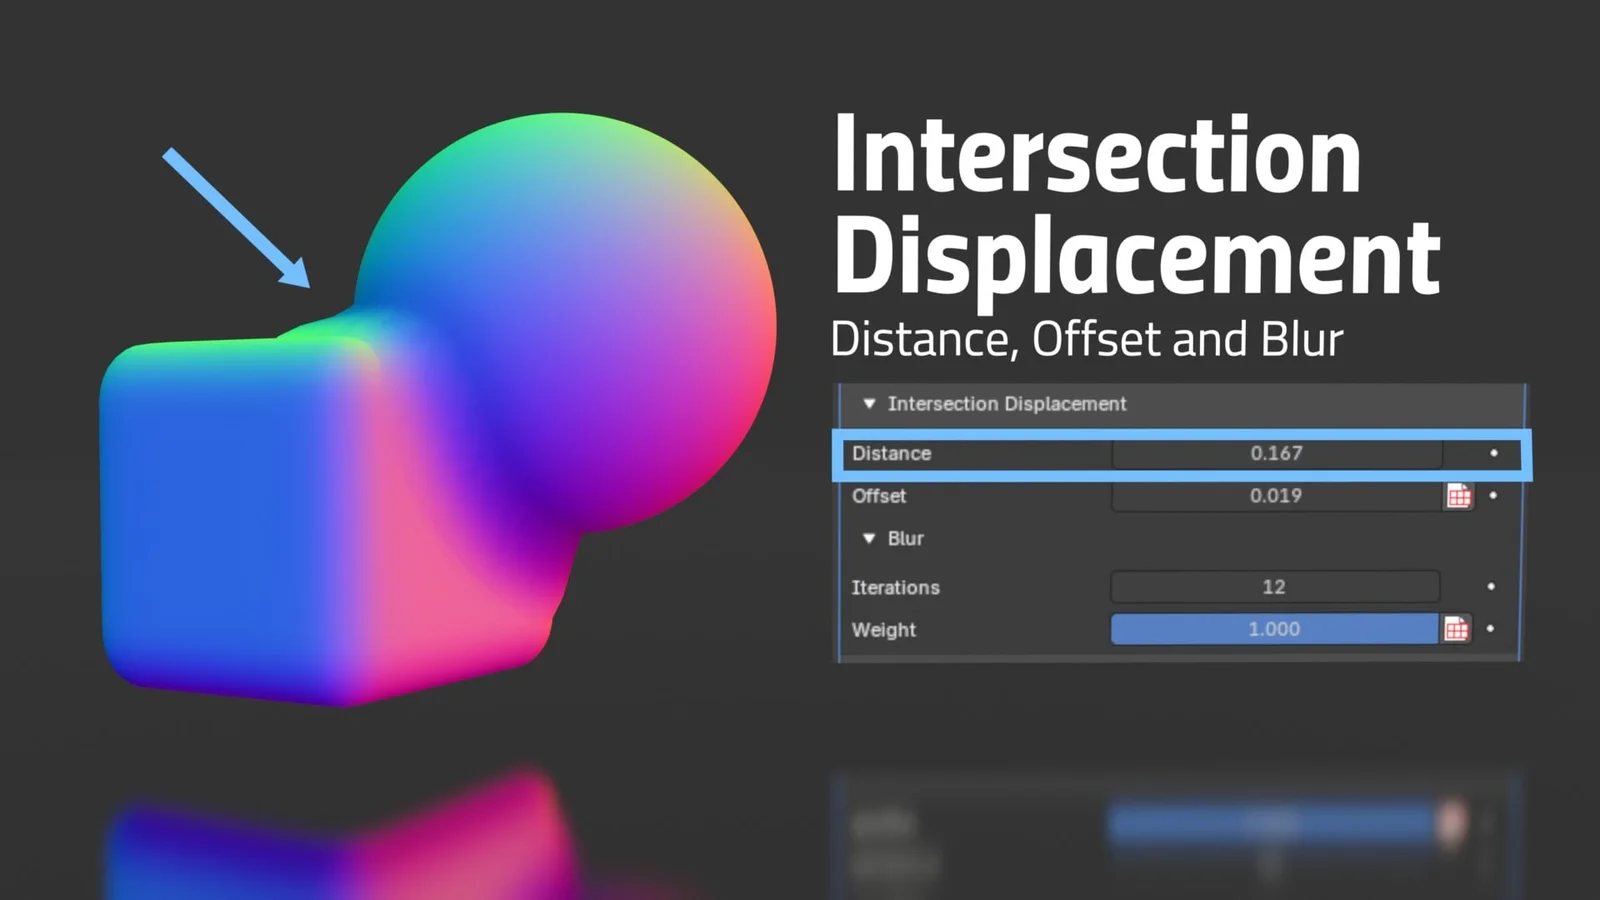1600x900 pixels.
Task: Toggle the keyframe state of the Iterations property
Action: pyautogui.click(x=1490, y=587)
